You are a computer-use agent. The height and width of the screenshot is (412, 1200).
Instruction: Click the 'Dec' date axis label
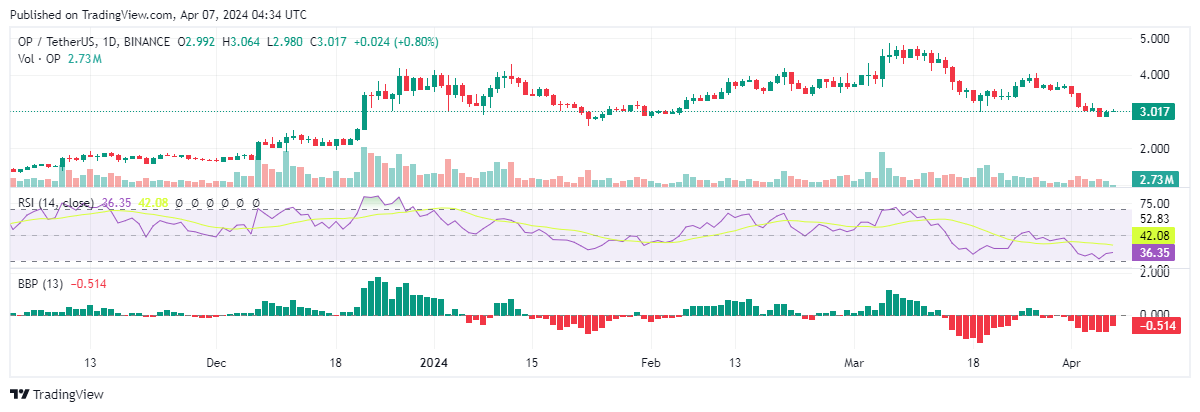pos(217,362)
